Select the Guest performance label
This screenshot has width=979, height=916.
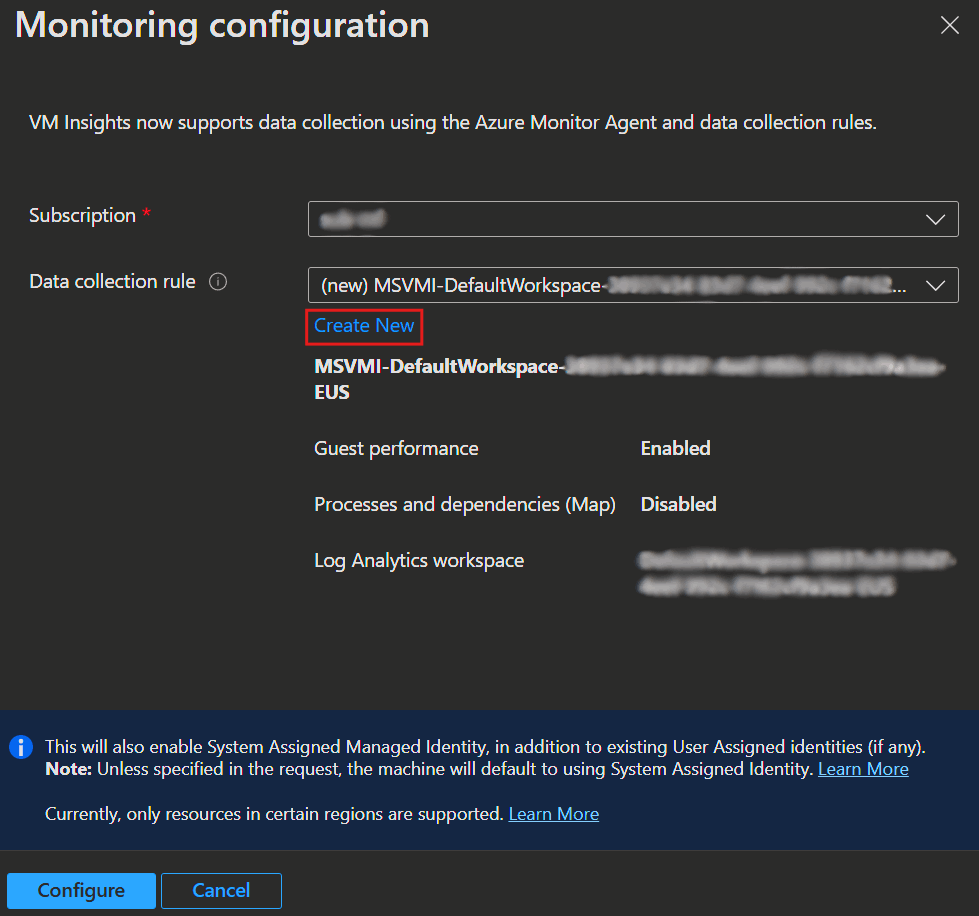[x=396, y=448]
